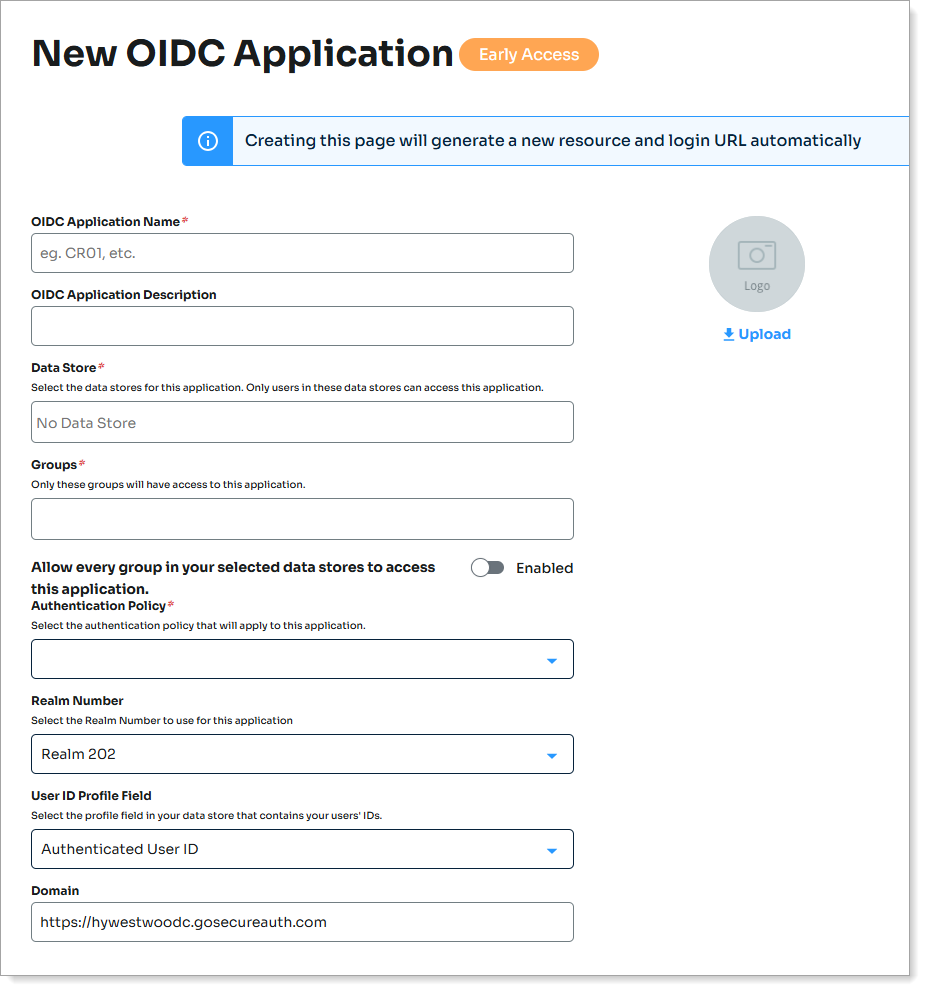Open the User ID Profile Field dropdown

pos(553,848)
